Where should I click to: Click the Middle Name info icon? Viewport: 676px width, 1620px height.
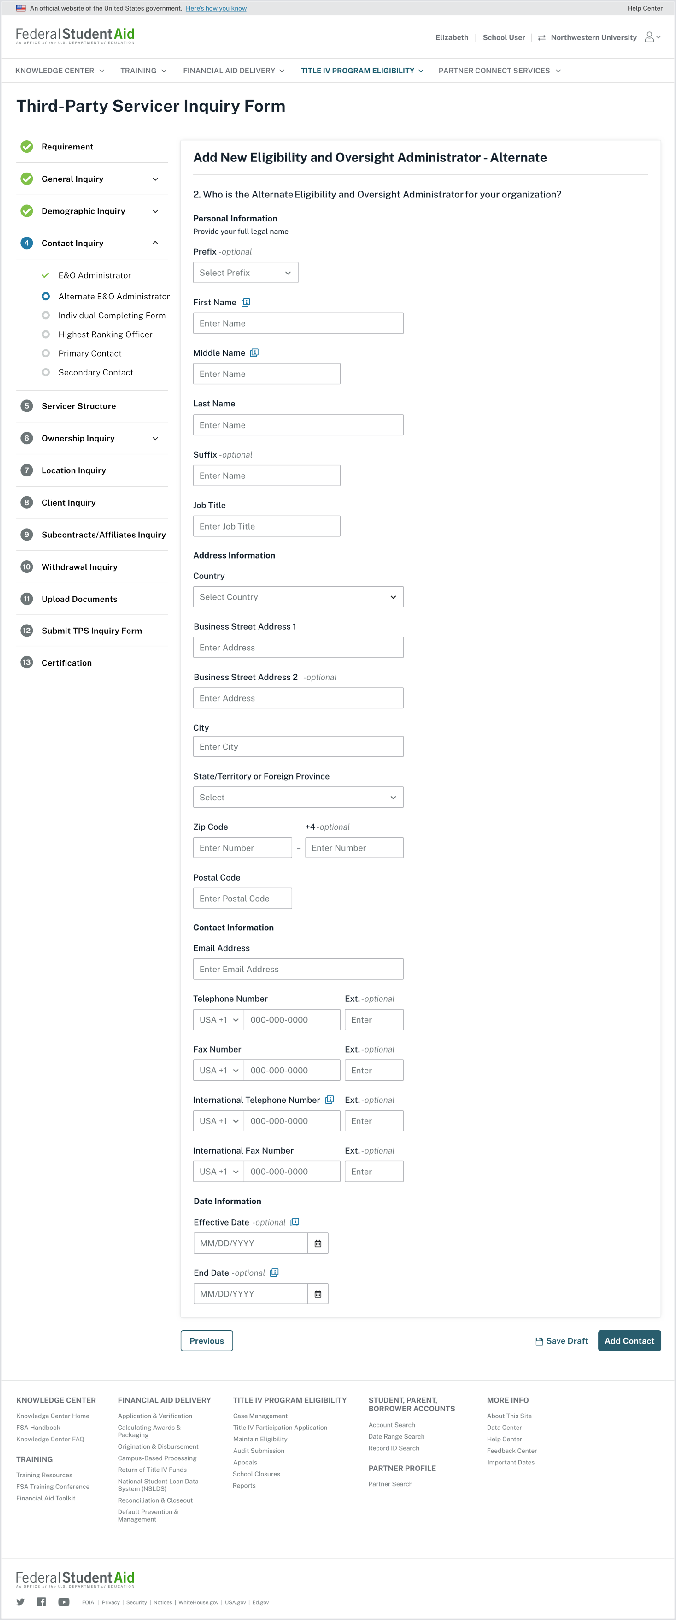coord(254,353)
